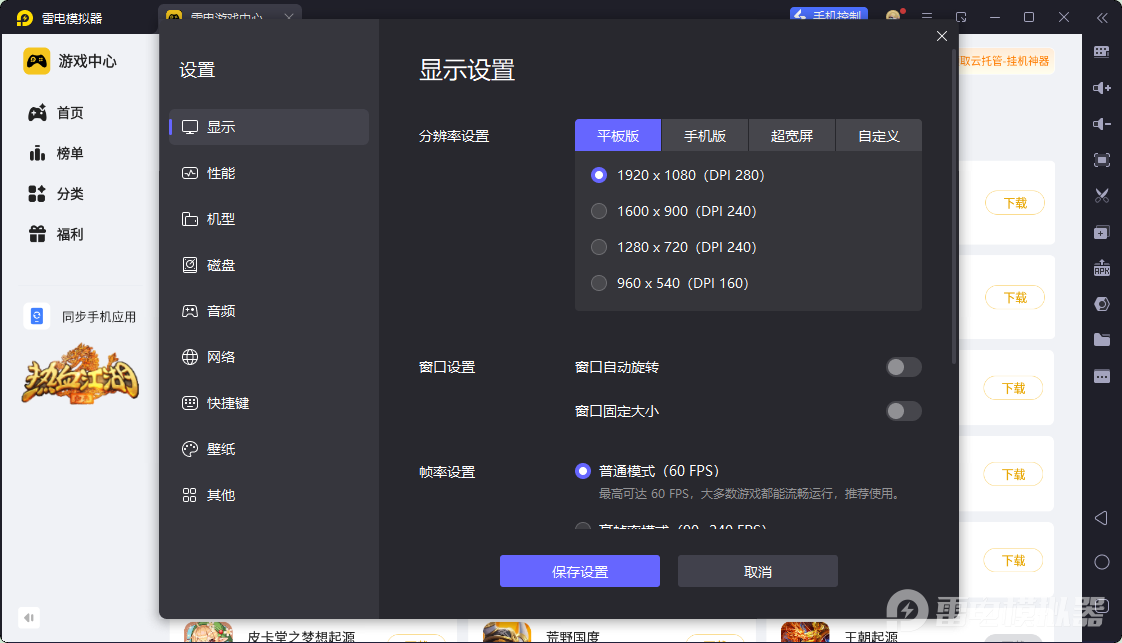Mute audio with the bottom-left speaker icon

pyautogui.click(x=28, y=618)
